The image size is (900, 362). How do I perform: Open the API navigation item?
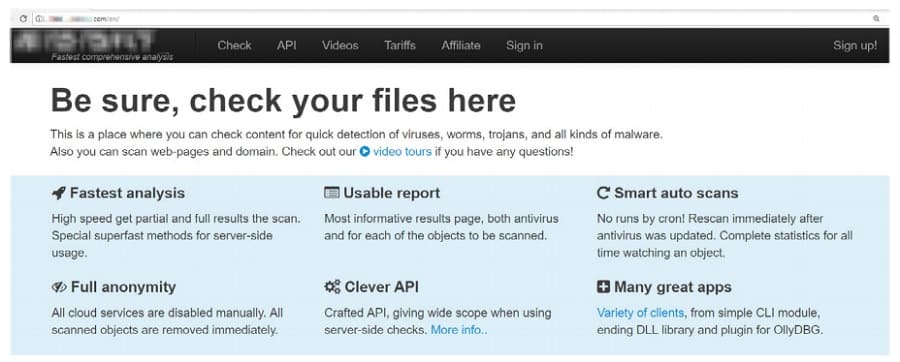tap(286, 45)
